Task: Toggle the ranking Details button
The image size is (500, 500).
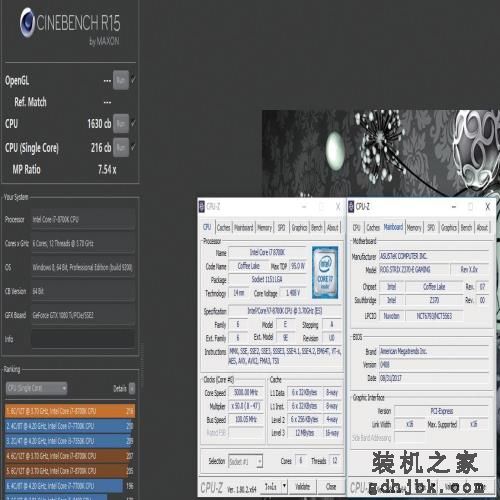Action: coord(132,388)
